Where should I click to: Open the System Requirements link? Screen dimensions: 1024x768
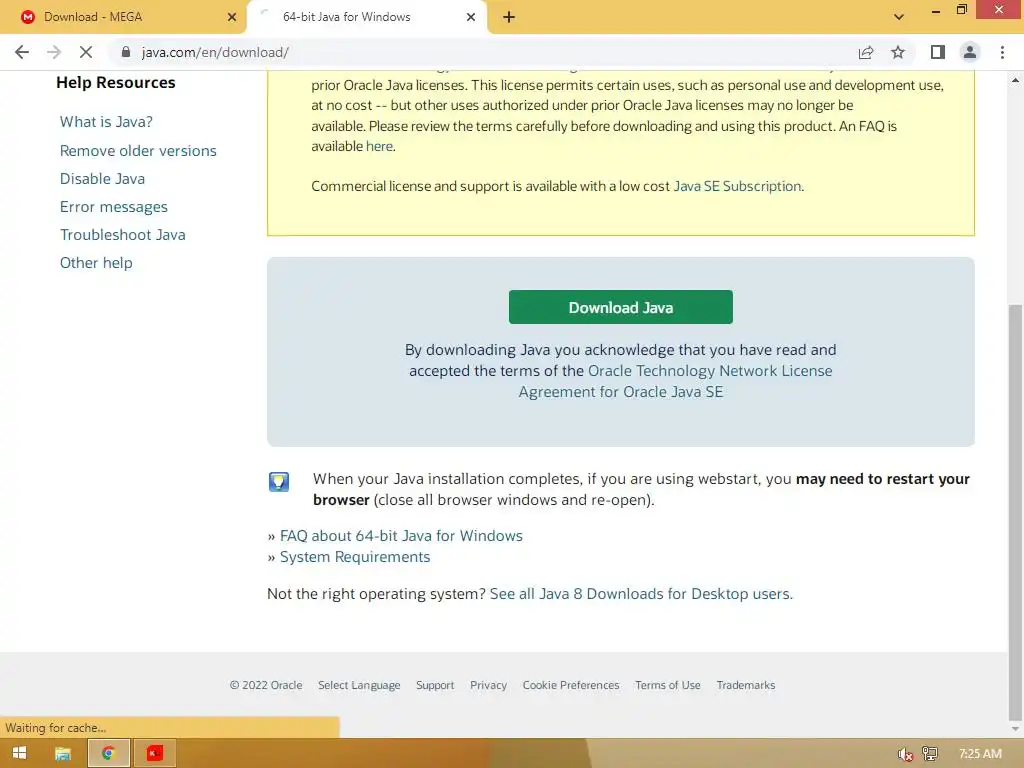pyautogui.click(x=355, y=557)
